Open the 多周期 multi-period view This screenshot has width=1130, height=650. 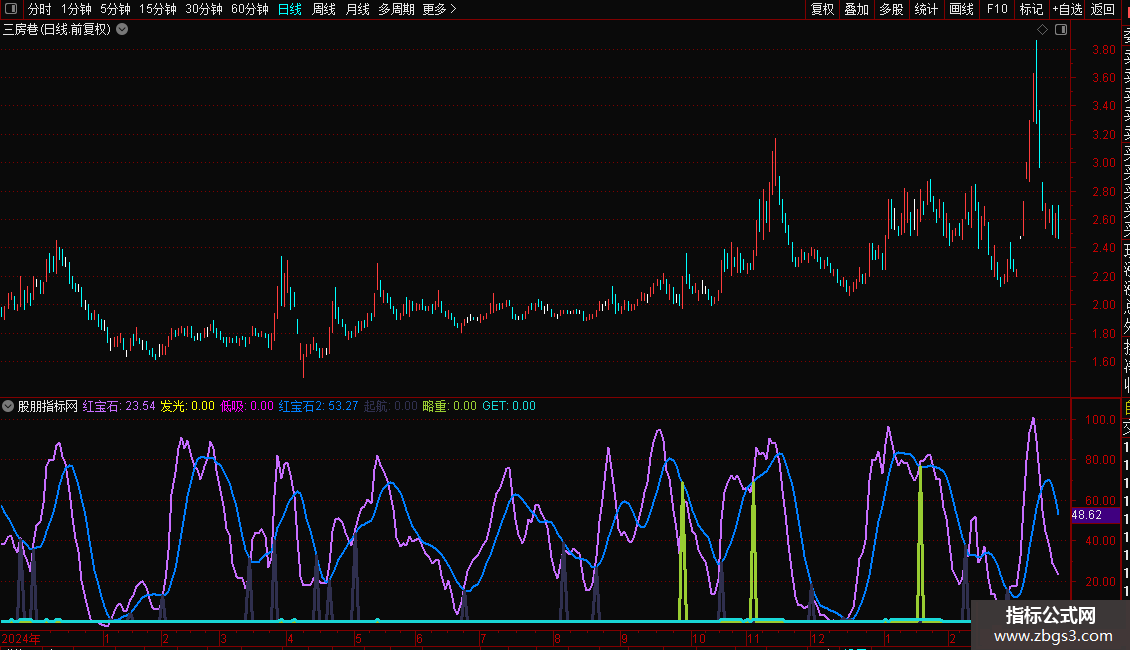(396, 9)
